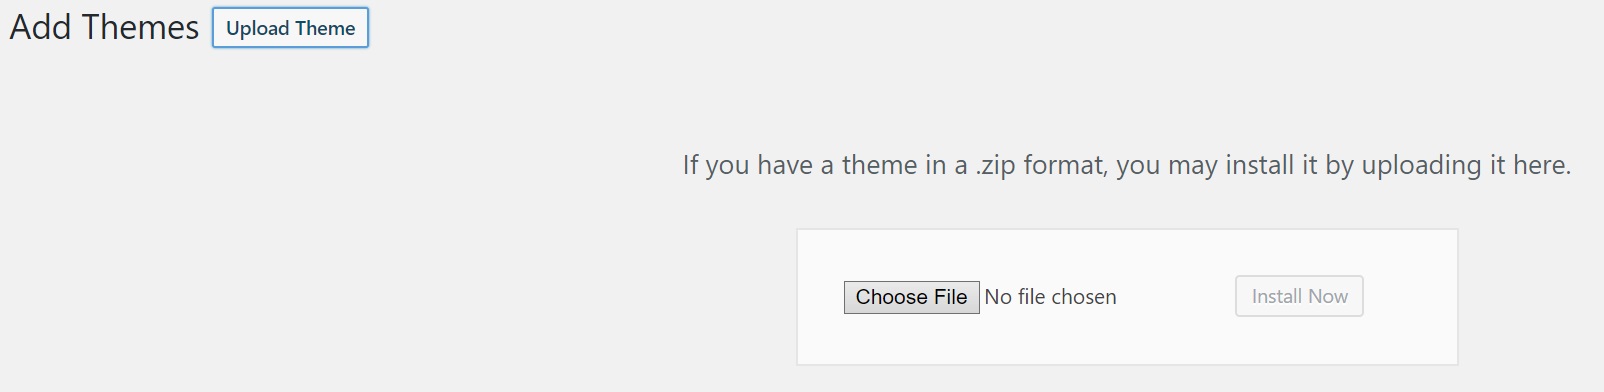This screenshot has height=392, width=1604.
Task: Click the blue-outlined Upload Theme button
Action: 290,28
